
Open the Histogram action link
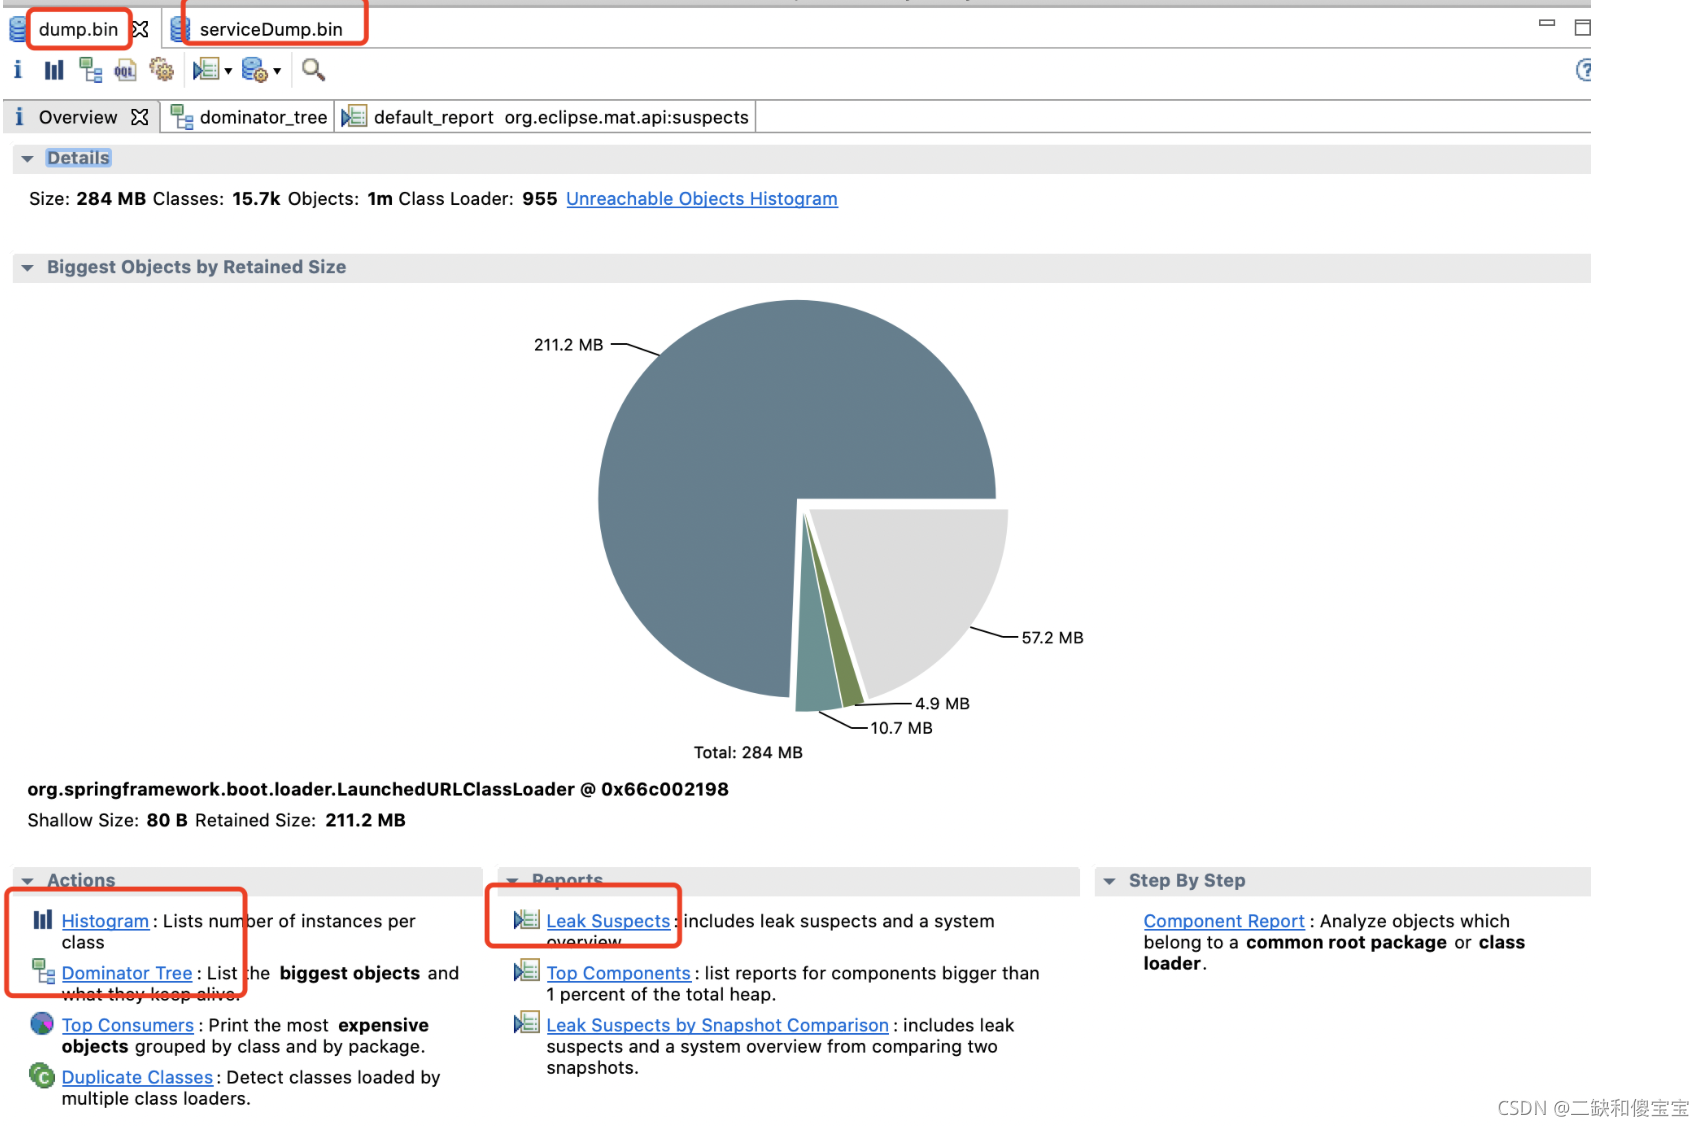tap(105, 921)
